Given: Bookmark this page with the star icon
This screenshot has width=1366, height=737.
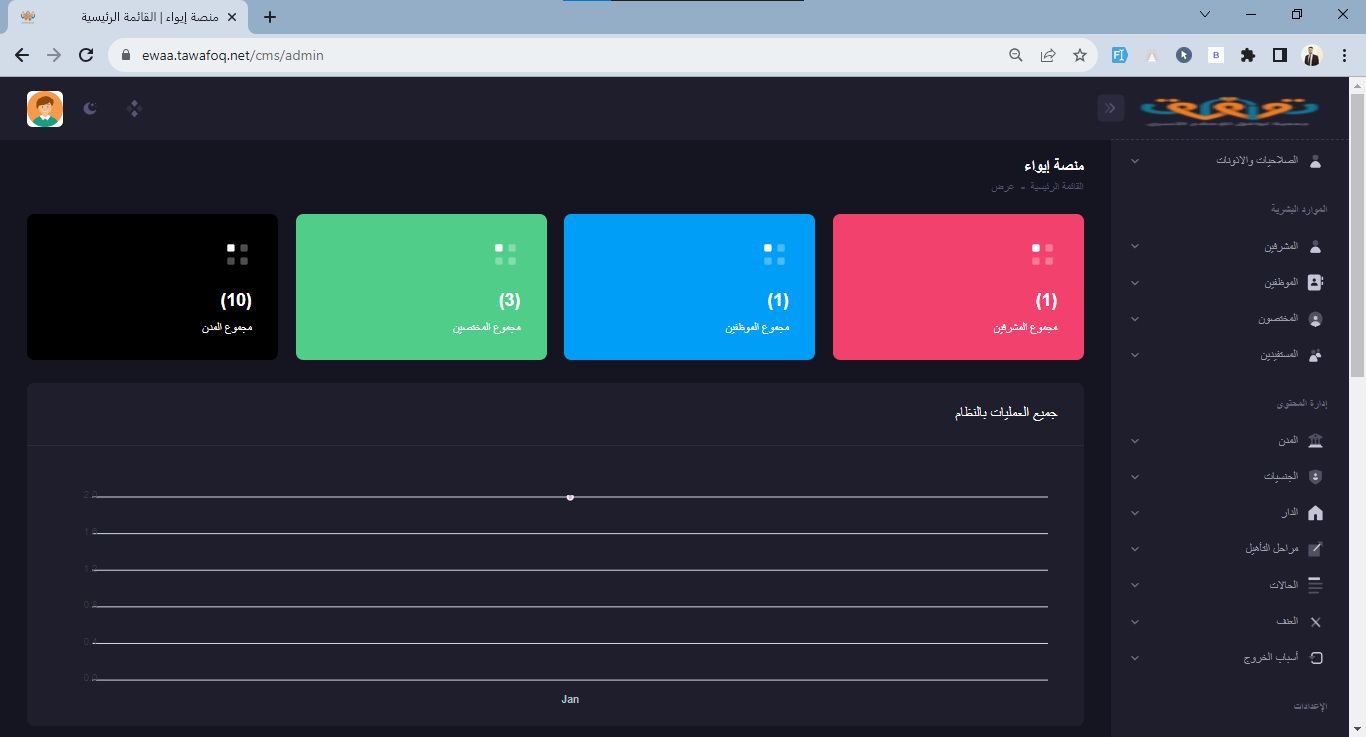Looking at the screenshot, I should pyautogui.click(x=1079, y=56).
